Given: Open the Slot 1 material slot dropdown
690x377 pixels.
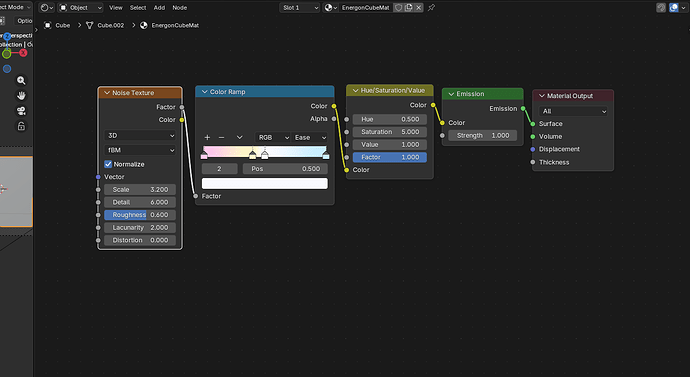Looking at the screenshot, I should [x=299, y=7].
